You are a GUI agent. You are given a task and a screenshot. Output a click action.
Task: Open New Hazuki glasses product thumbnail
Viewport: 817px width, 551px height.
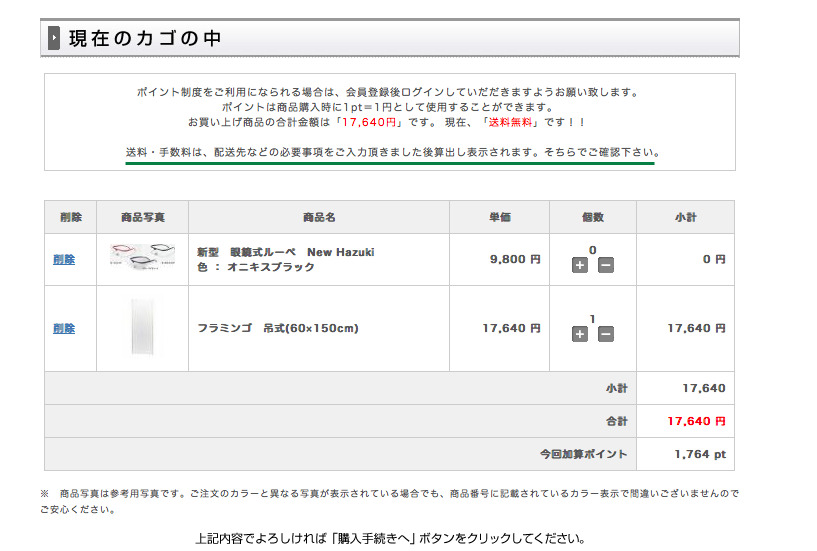142,256
